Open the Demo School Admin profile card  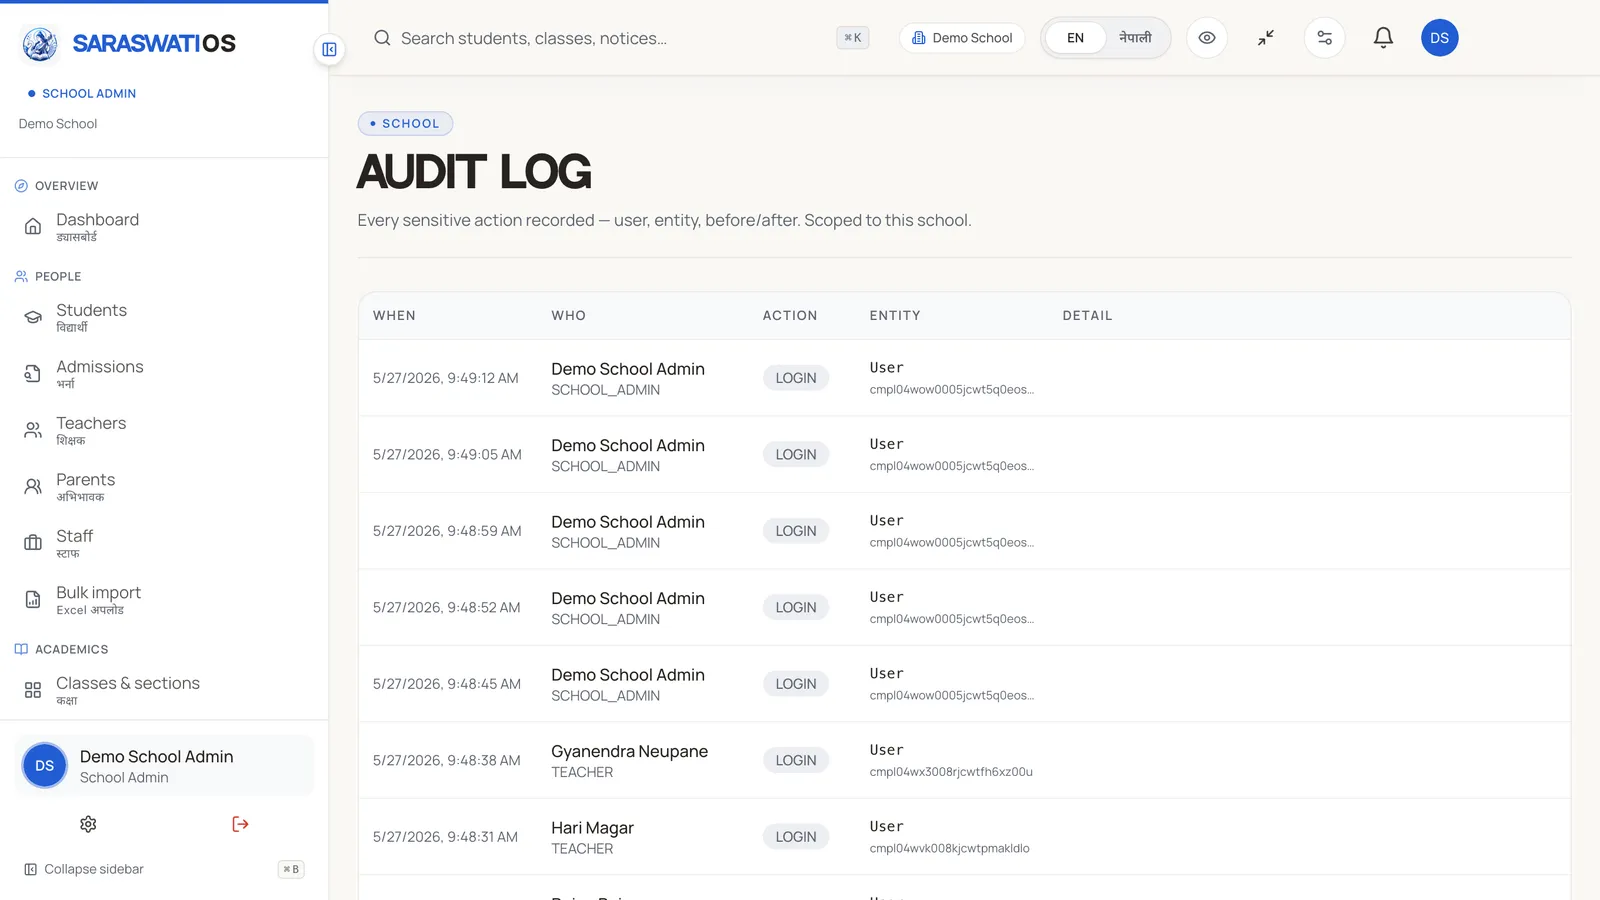[164, 766]
